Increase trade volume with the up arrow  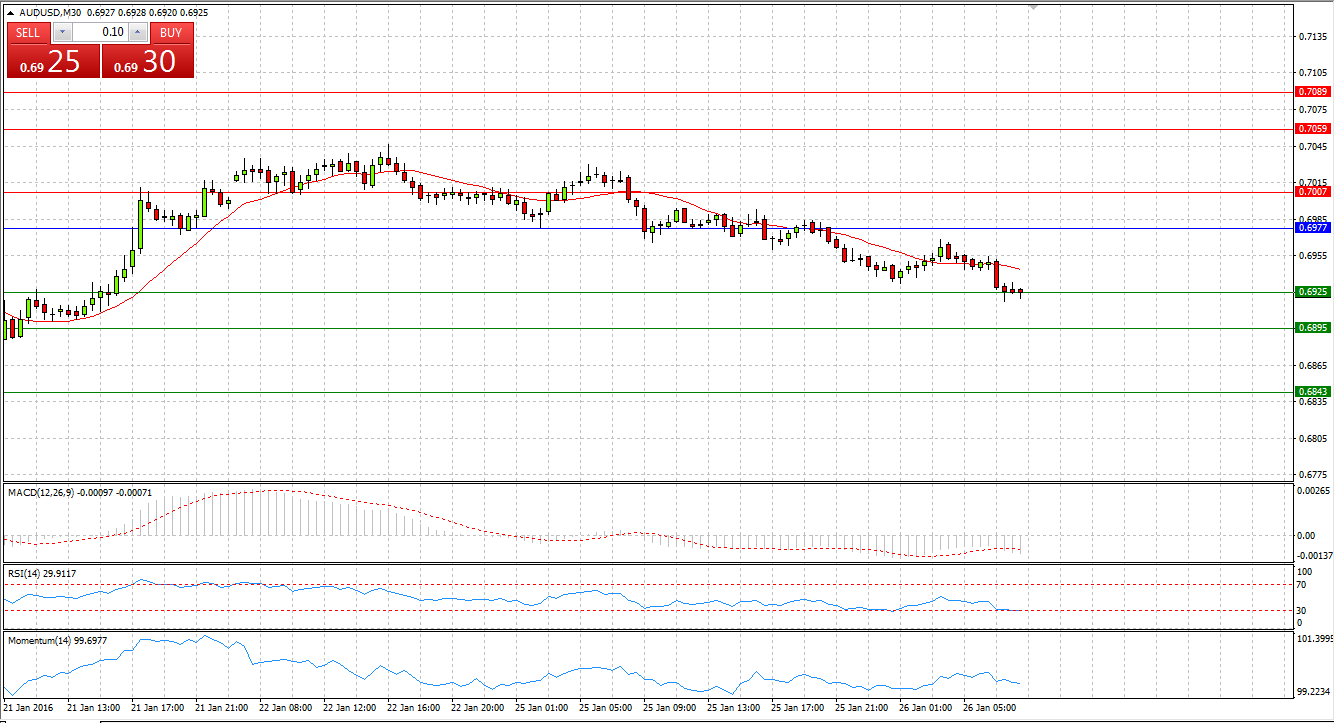[138, 32]
